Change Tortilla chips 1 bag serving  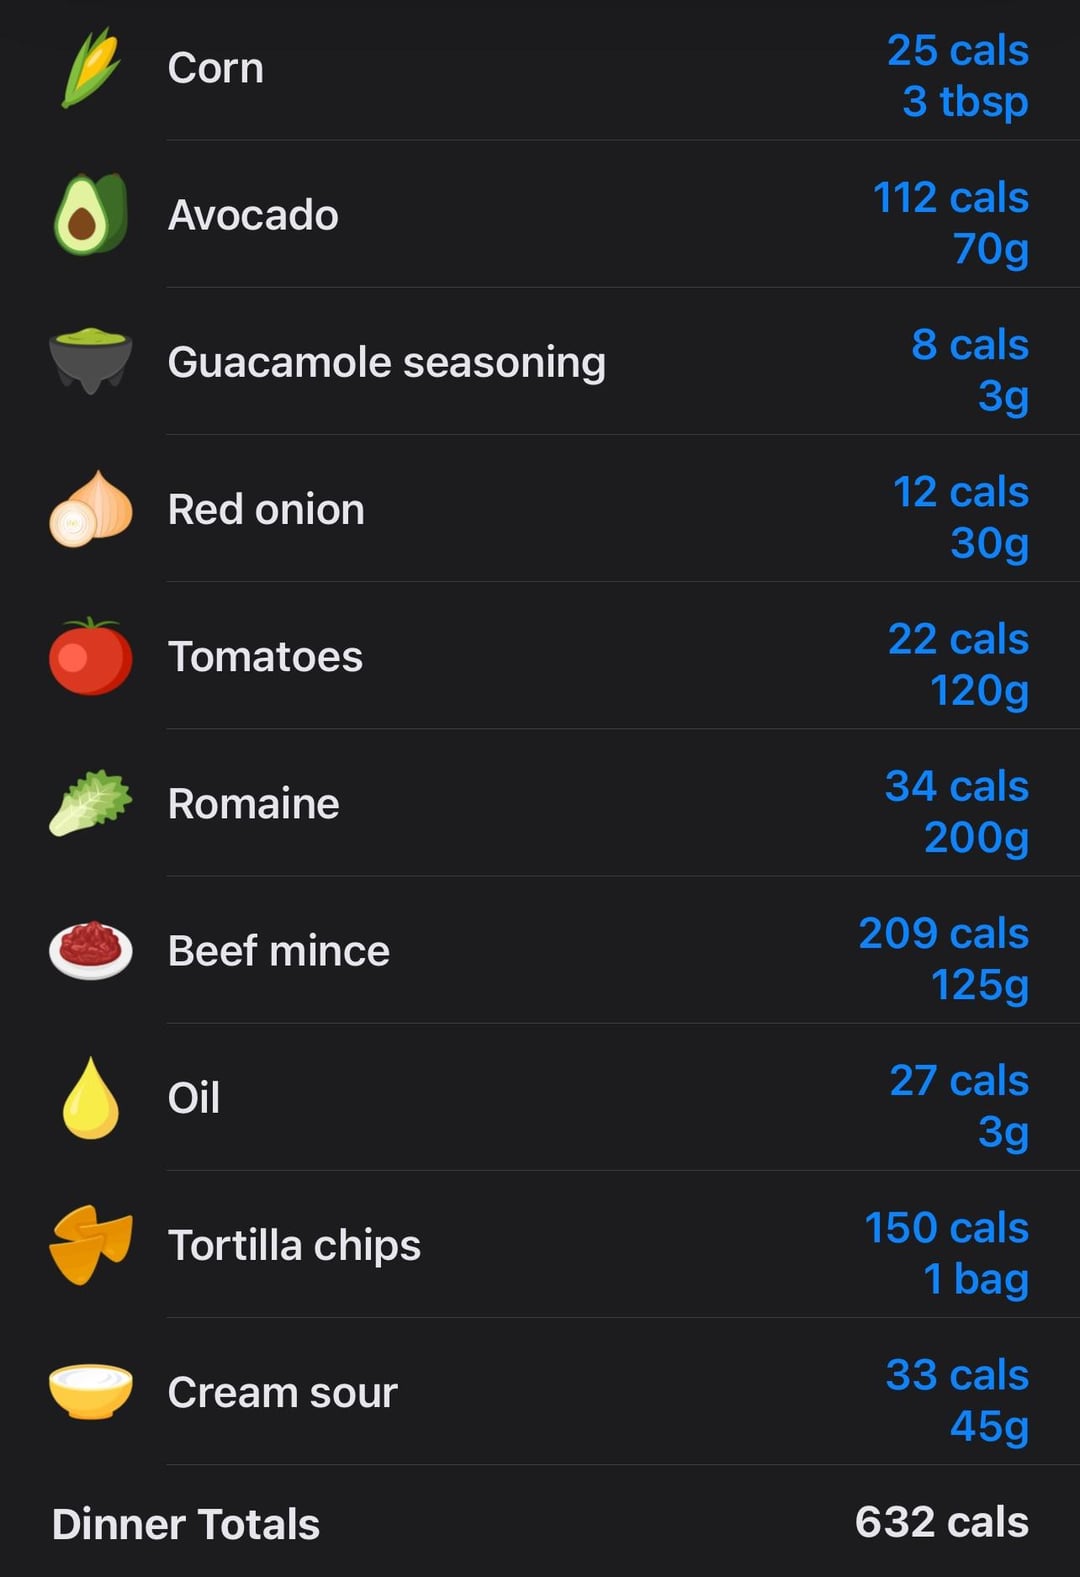(975, 1278)
